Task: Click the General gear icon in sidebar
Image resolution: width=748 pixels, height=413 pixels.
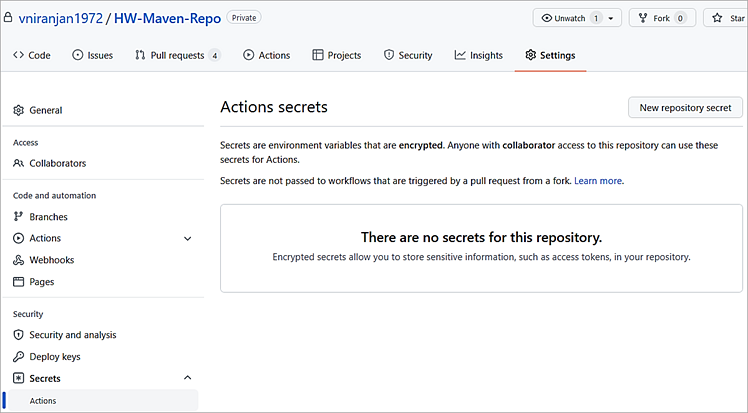Action: click(x=19, y=110)
